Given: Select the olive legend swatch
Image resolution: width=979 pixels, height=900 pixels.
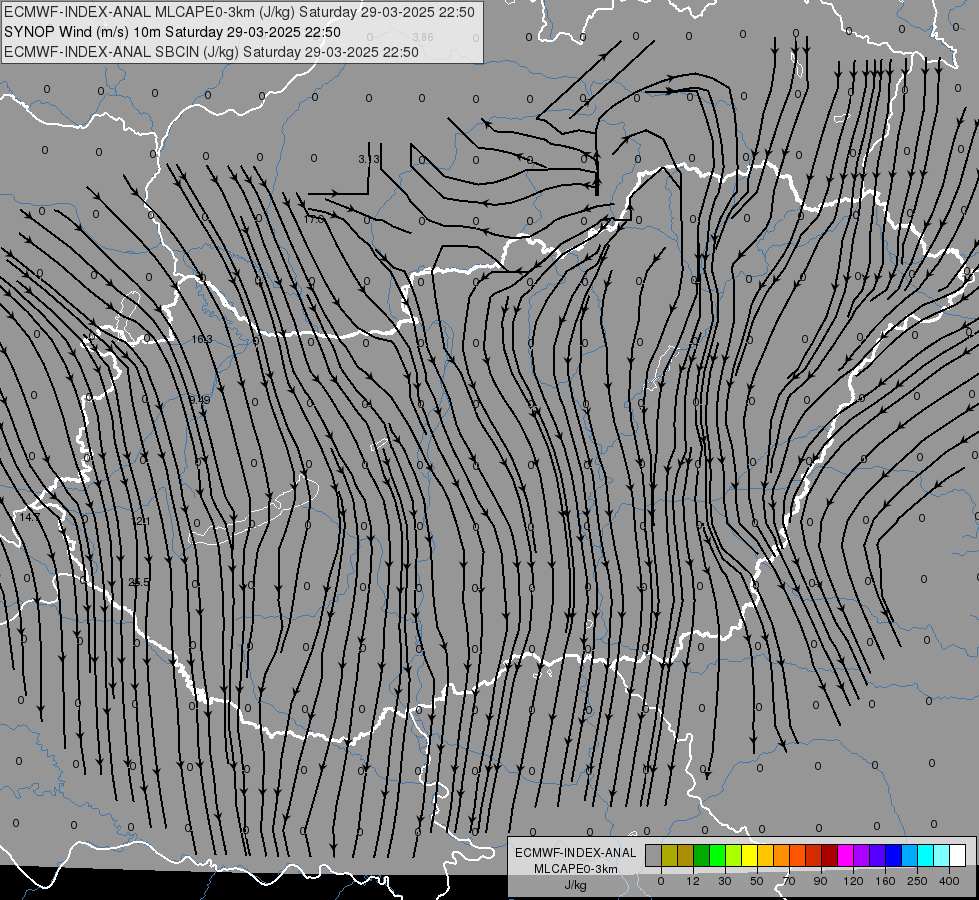Looking at the screenshot, I should click(670, 855).
